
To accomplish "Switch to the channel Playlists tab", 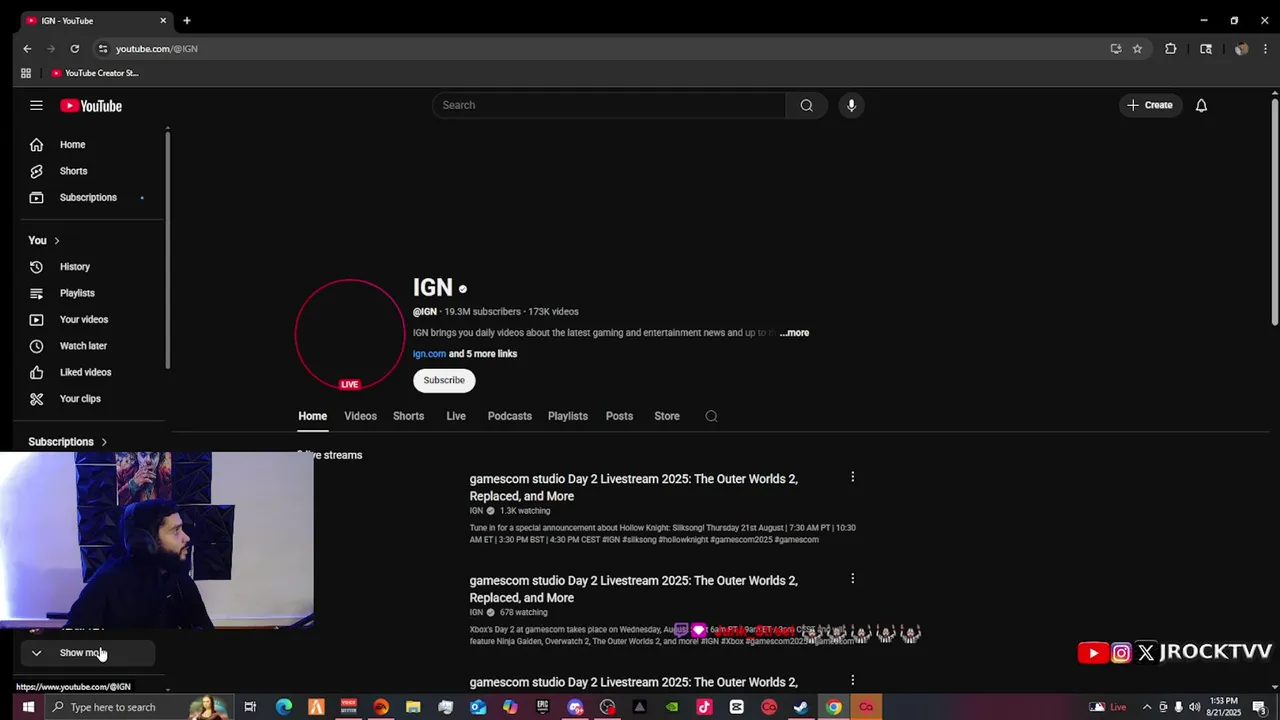I will [x=568, y=416].
